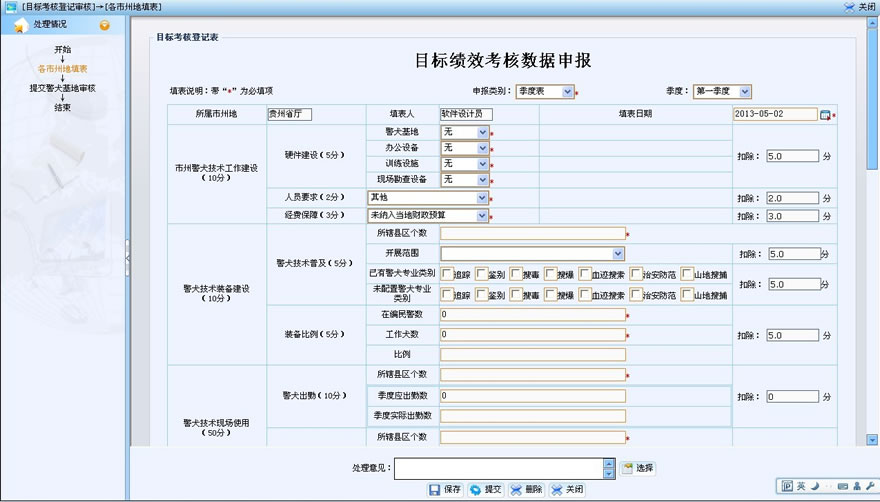Click the 比例 input field

[533, 354]
